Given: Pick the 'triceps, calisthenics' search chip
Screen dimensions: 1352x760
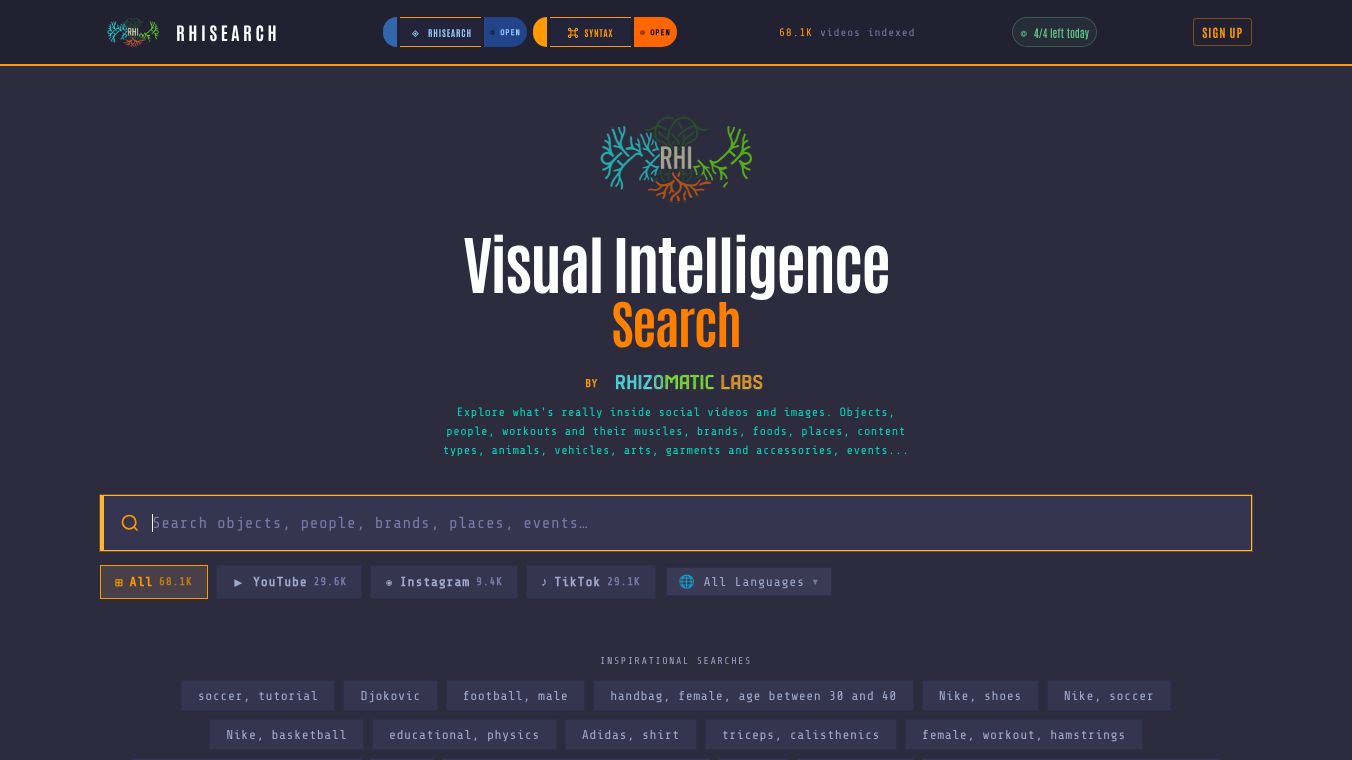Looking at the screenshot, I should point(801,735).
